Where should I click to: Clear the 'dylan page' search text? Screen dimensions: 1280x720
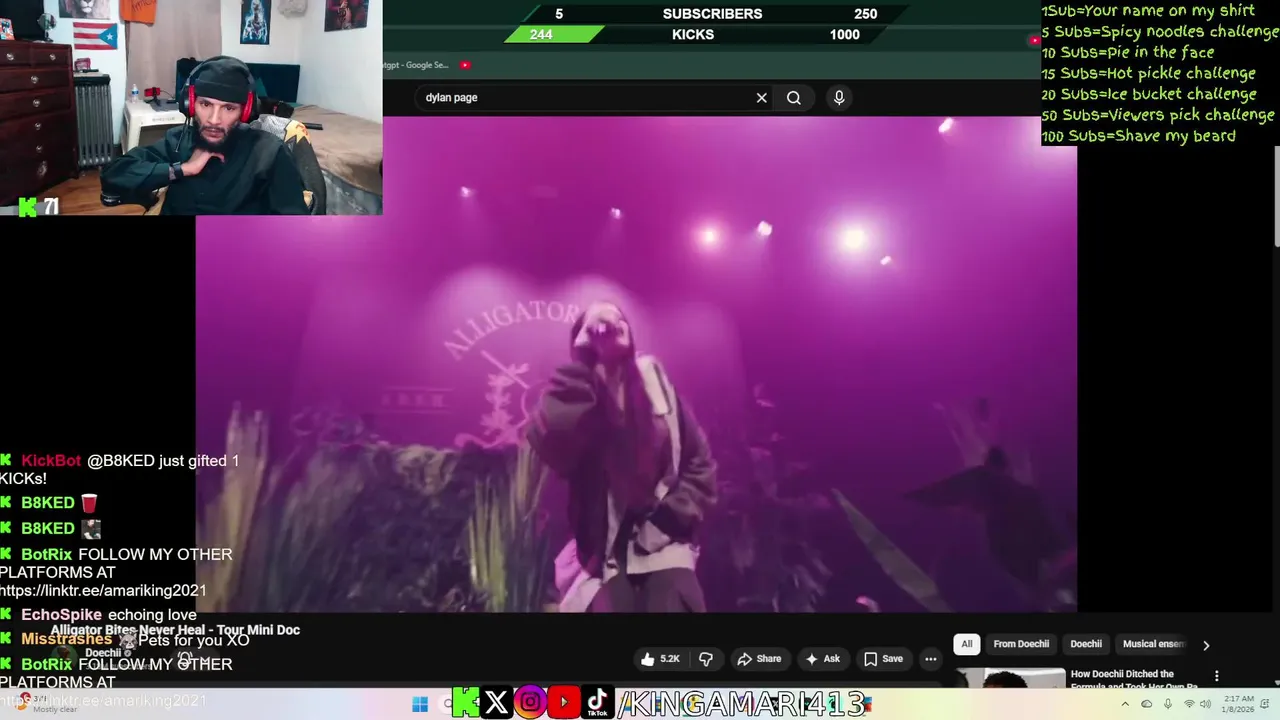pos(761,98)
